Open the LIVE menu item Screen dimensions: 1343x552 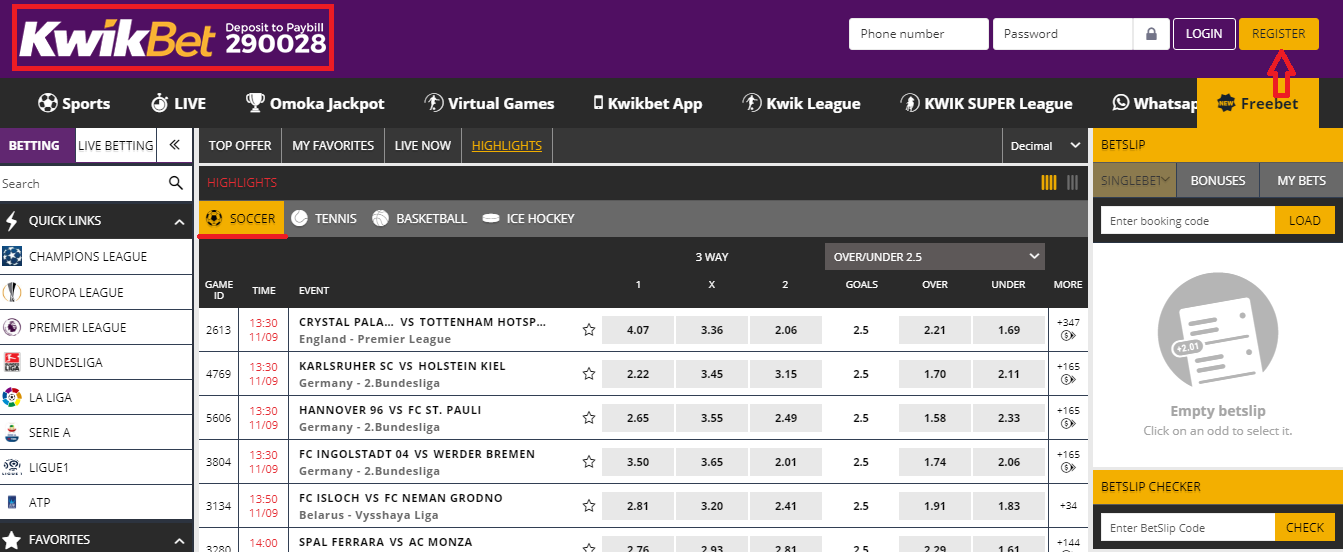tap(178, 103)
